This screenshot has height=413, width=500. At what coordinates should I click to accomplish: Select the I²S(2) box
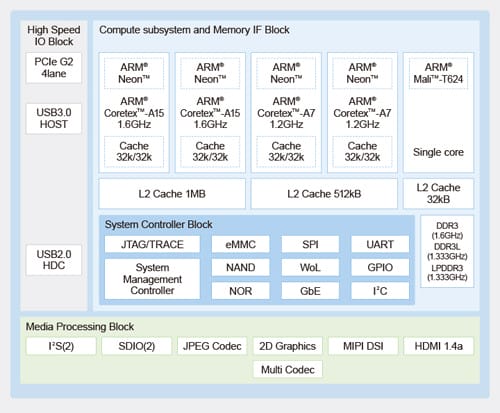tap(61, 346)
